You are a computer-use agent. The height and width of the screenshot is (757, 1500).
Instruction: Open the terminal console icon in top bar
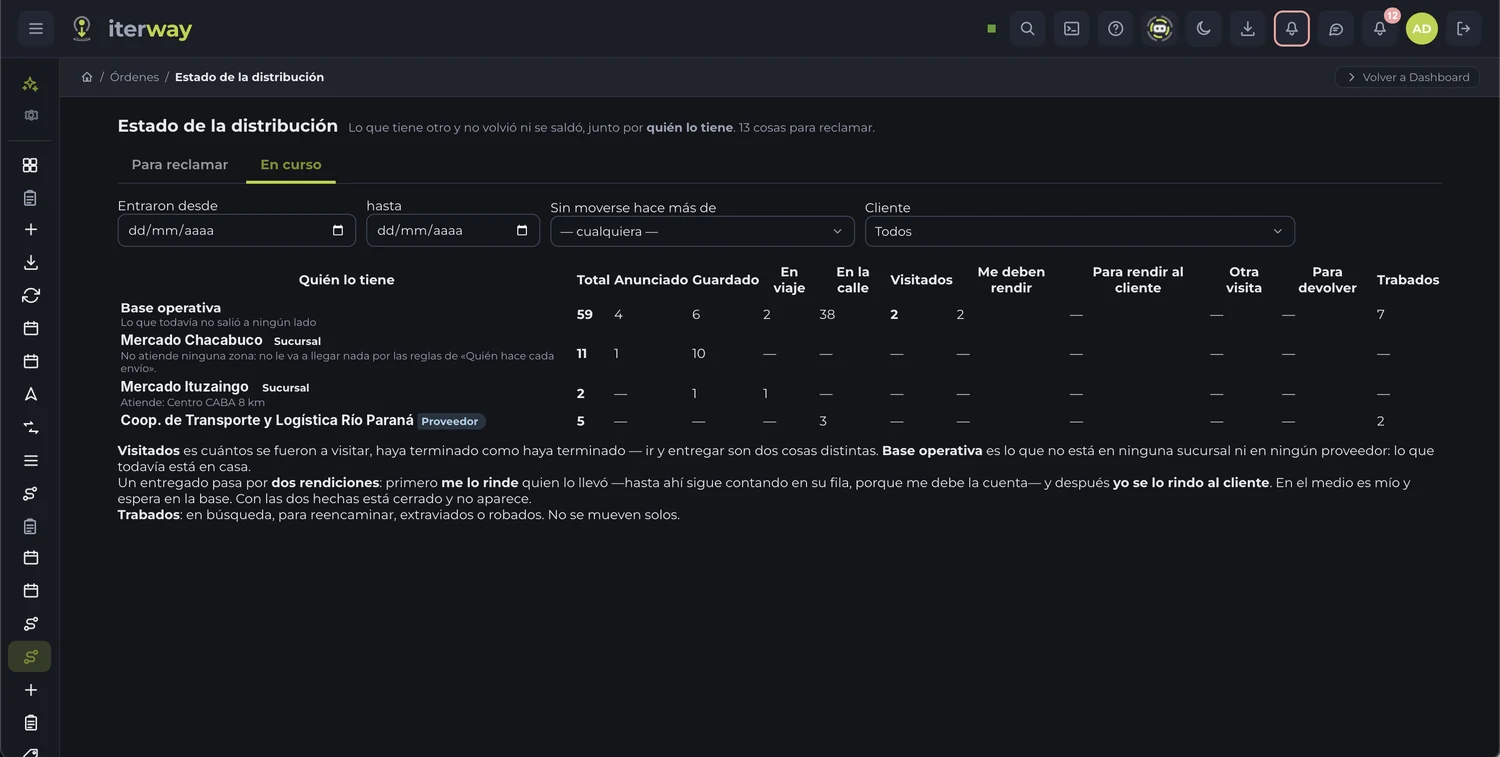1071,29
